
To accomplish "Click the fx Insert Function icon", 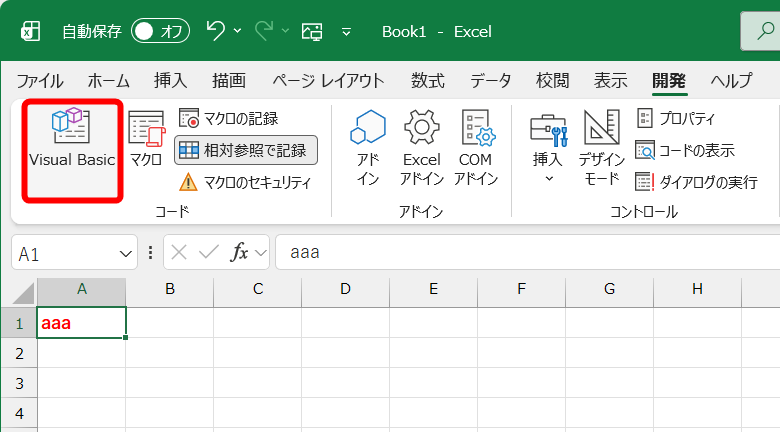I will (239, 253).
